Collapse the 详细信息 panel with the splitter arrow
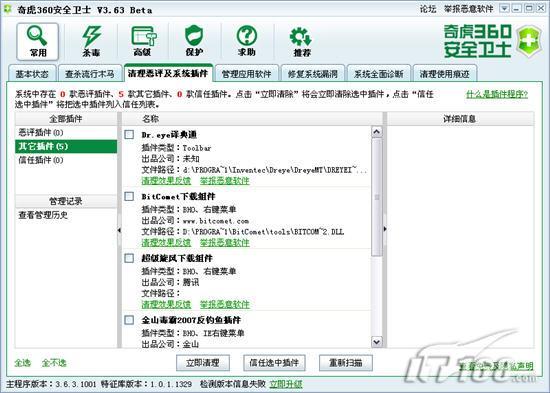This screenshot has height=393, width=550. click(x=385, y=229)
